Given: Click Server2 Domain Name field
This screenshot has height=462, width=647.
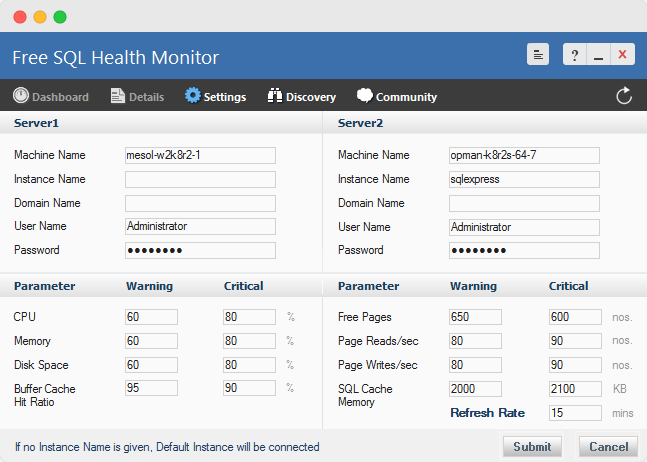Looking at the screenshot, I should [x=524, y=203].
